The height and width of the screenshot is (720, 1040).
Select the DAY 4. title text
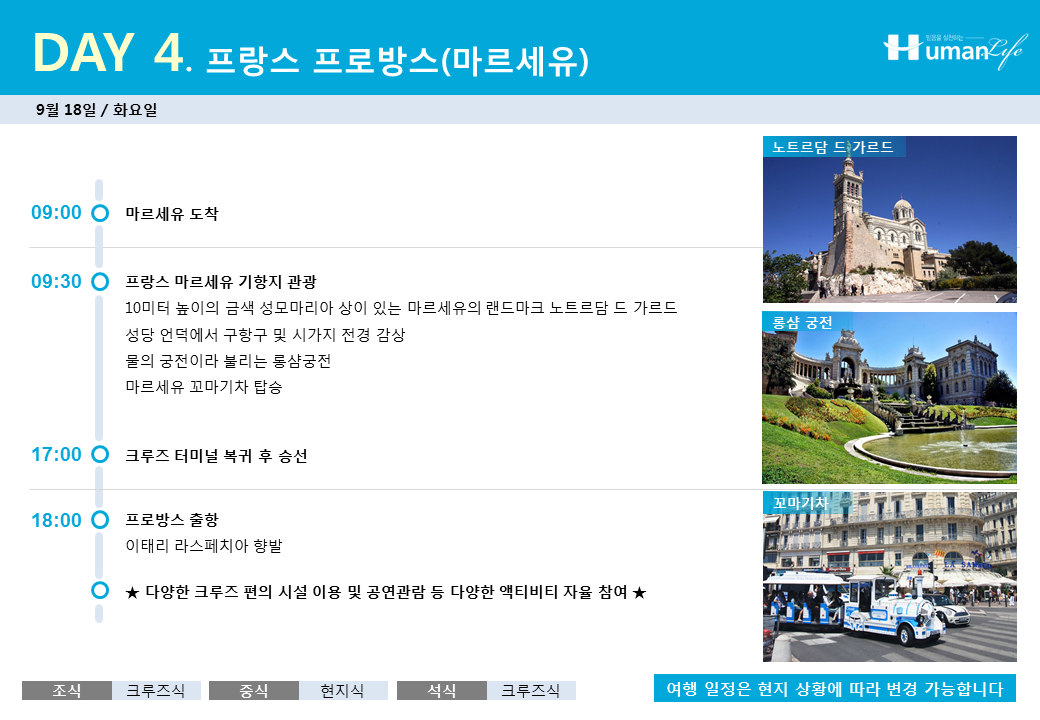click(112, 53)
